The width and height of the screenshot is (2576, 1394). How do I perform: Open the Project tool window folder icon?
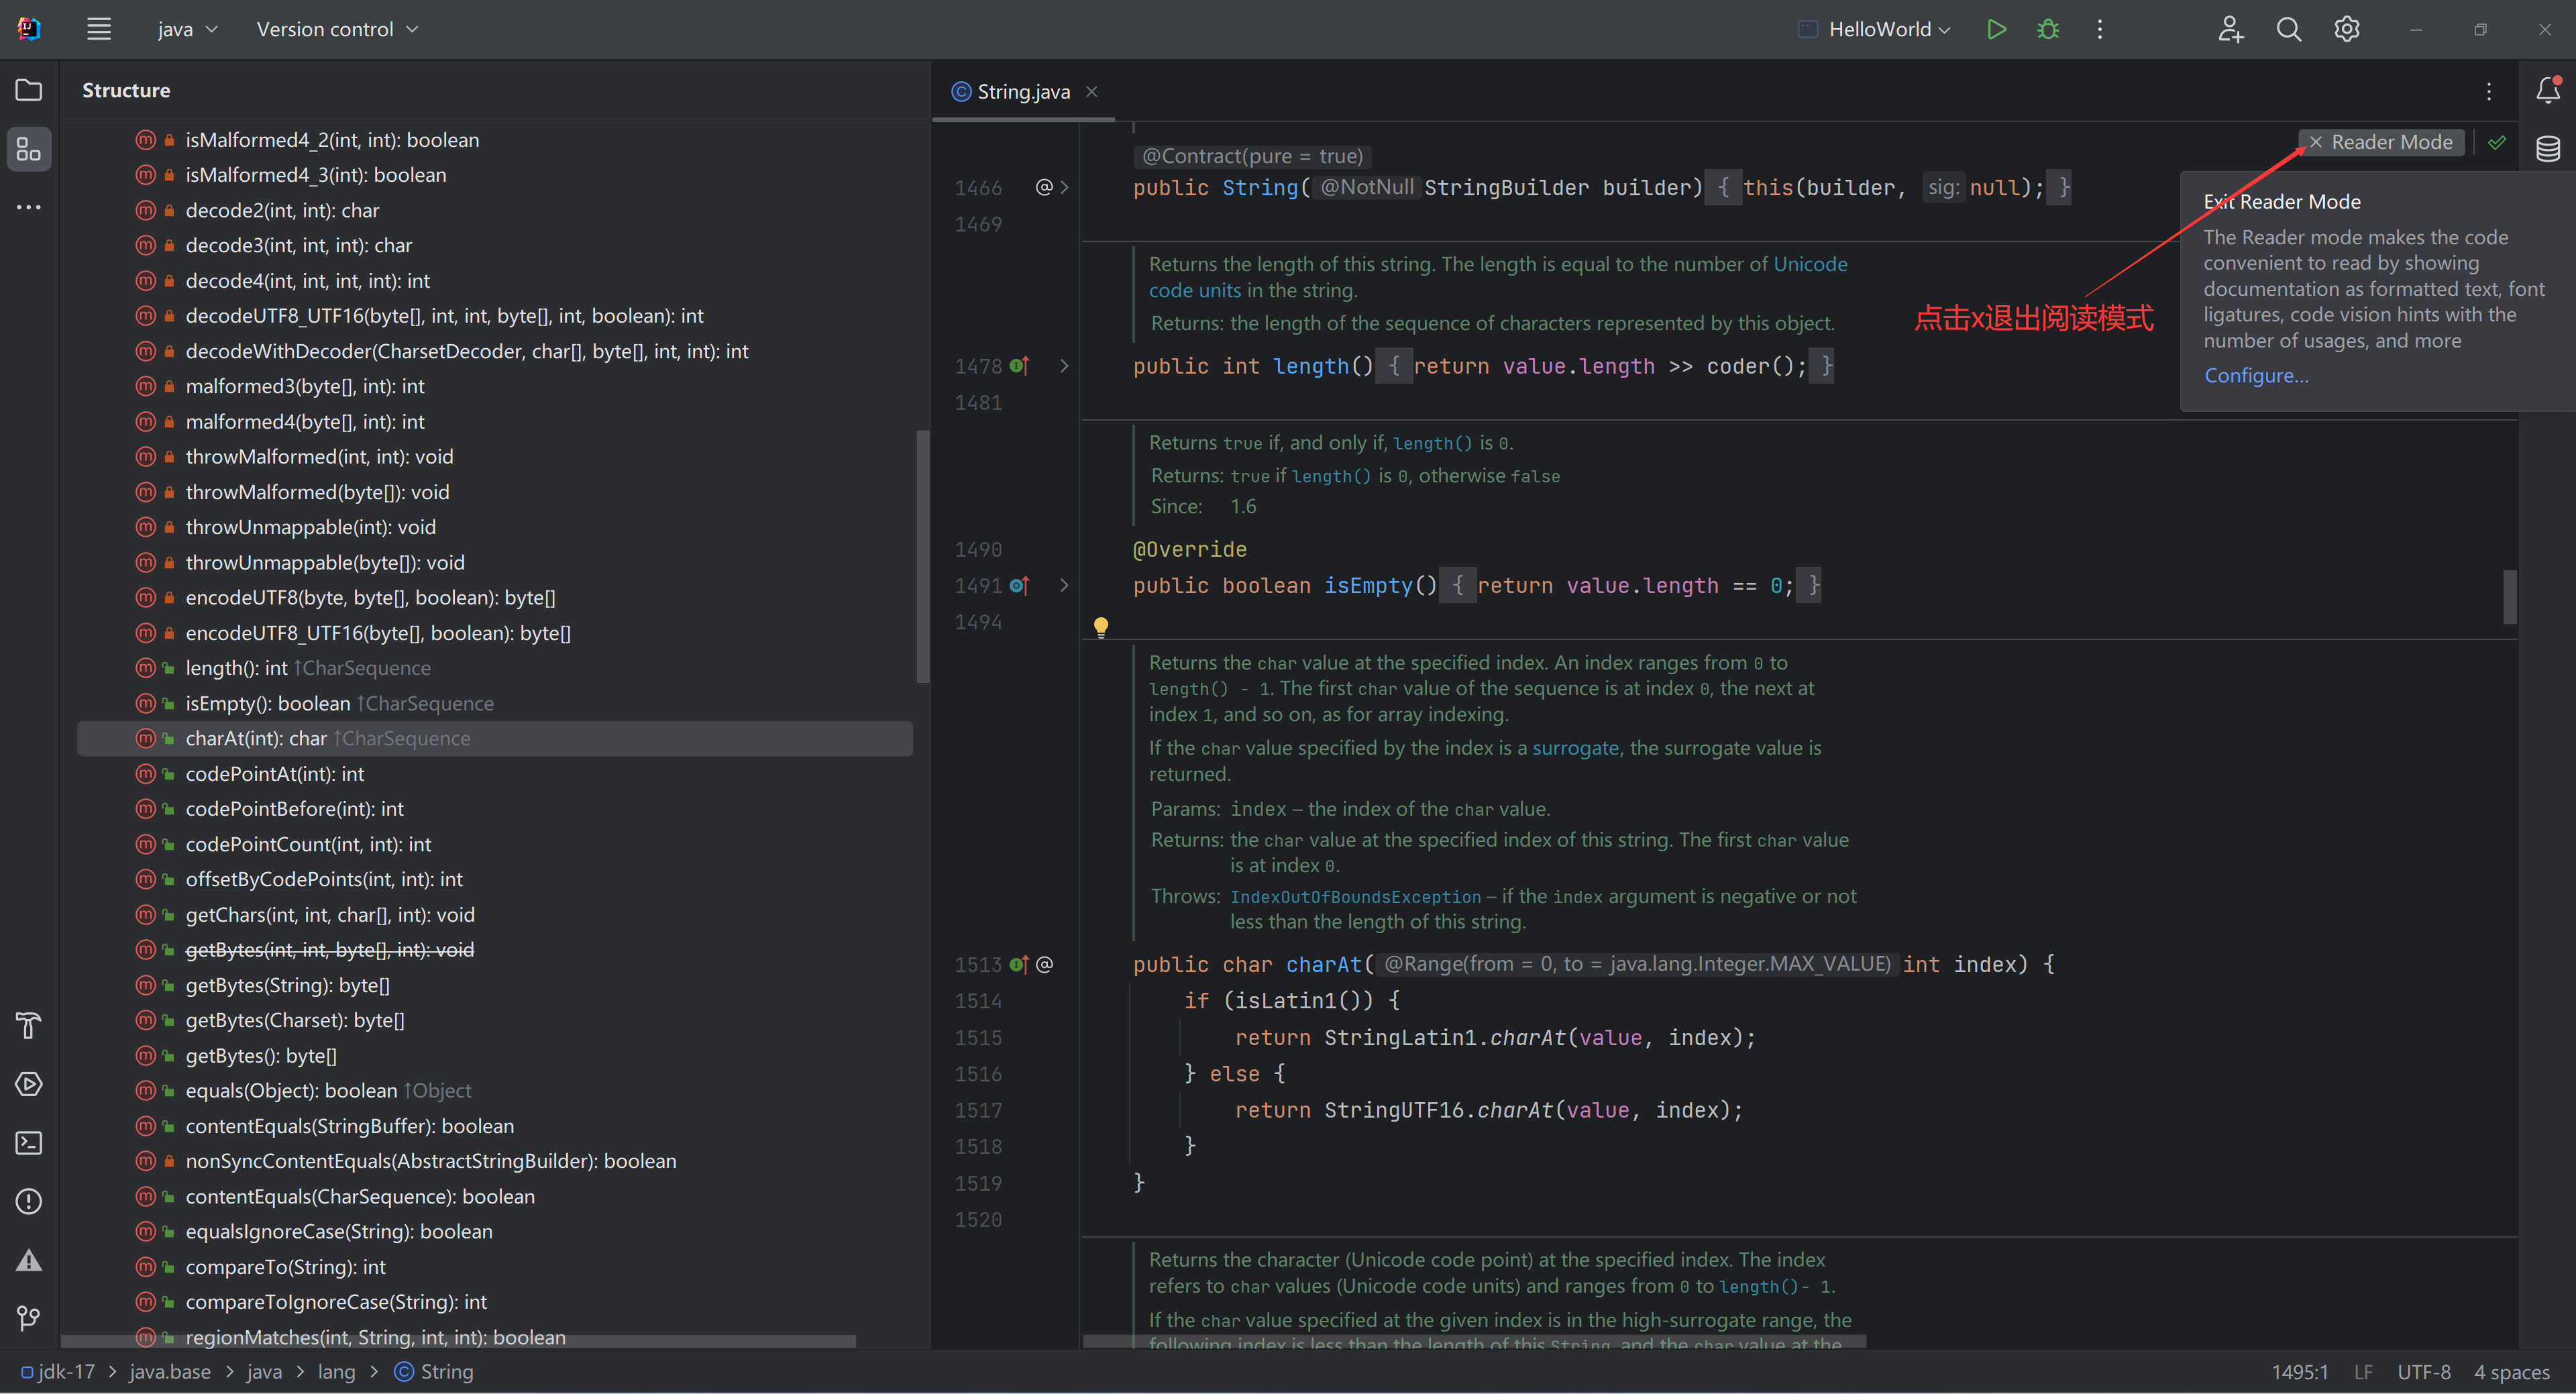click(29, 90)
